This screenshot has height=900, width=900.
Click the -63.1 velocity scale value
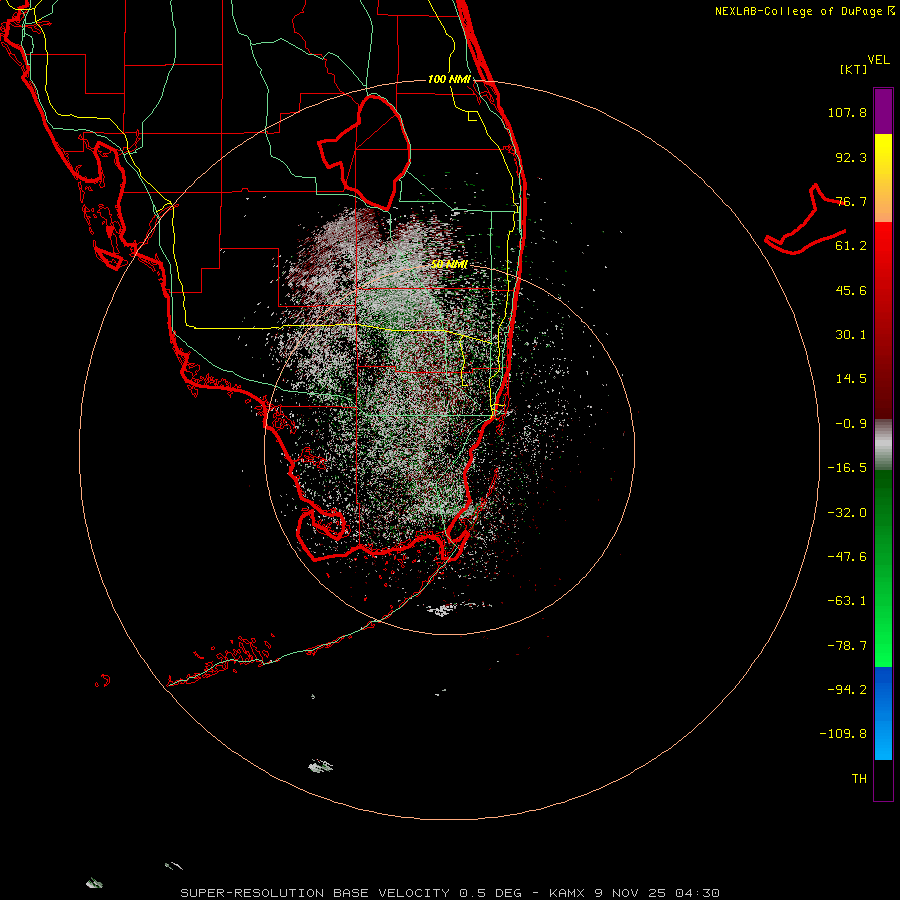(847, 601)
